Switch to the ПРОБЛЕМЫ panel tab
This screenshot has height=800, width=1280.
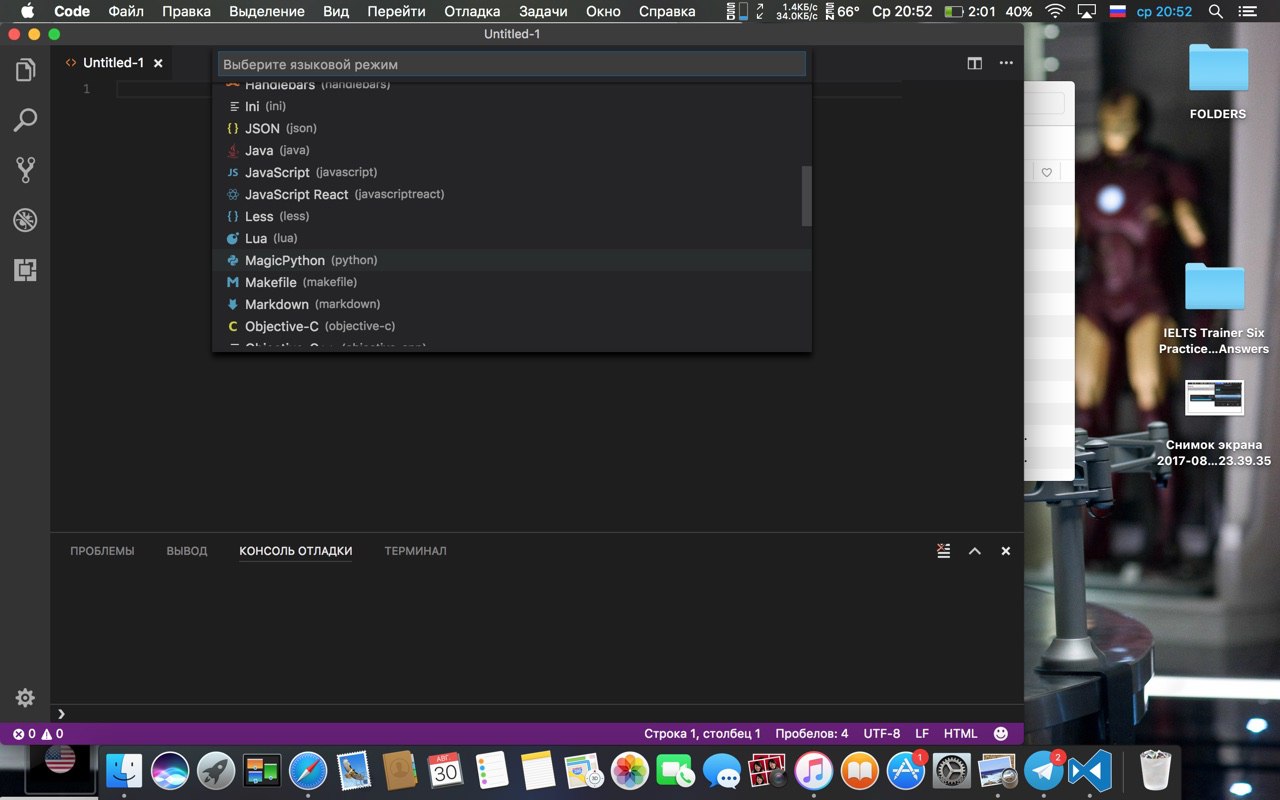(102, 551)
